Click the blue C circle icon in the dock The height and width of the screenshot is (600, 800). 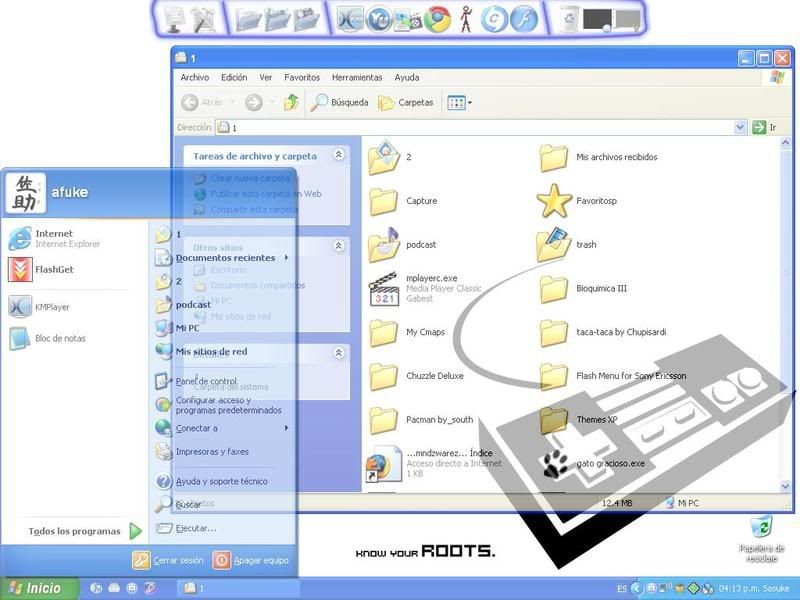pyautogui.click(x=494, y=19)
